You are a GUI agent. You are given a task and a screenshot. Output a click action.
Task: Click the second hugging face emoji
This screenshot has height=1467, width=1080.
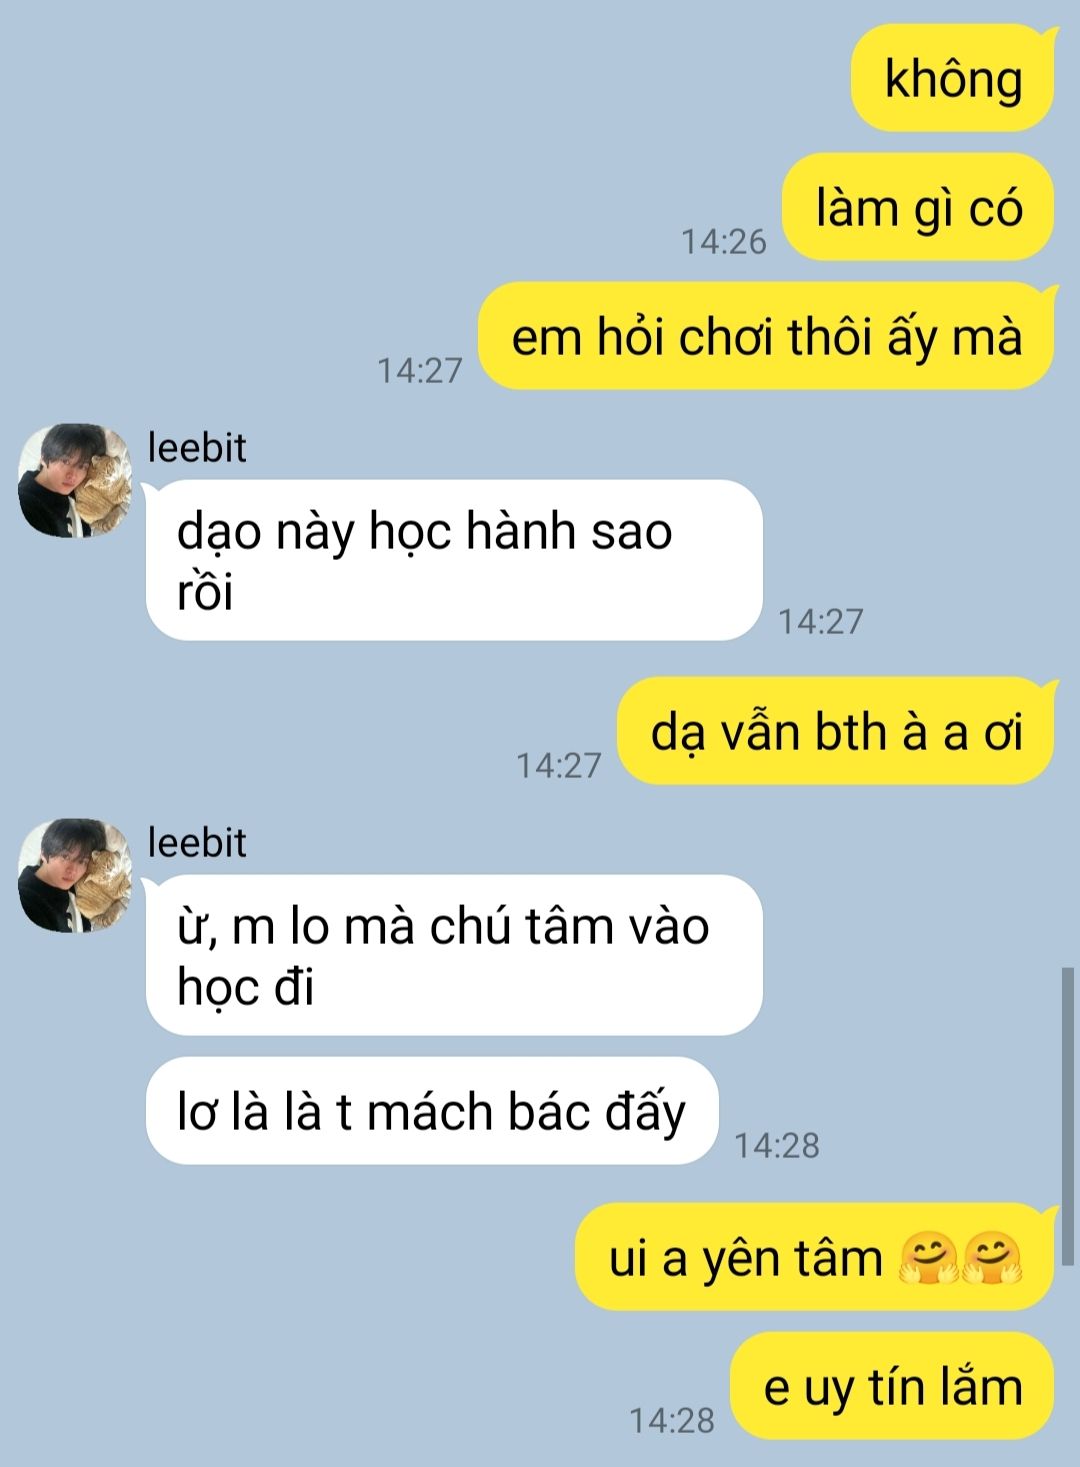pos(992,1258)
